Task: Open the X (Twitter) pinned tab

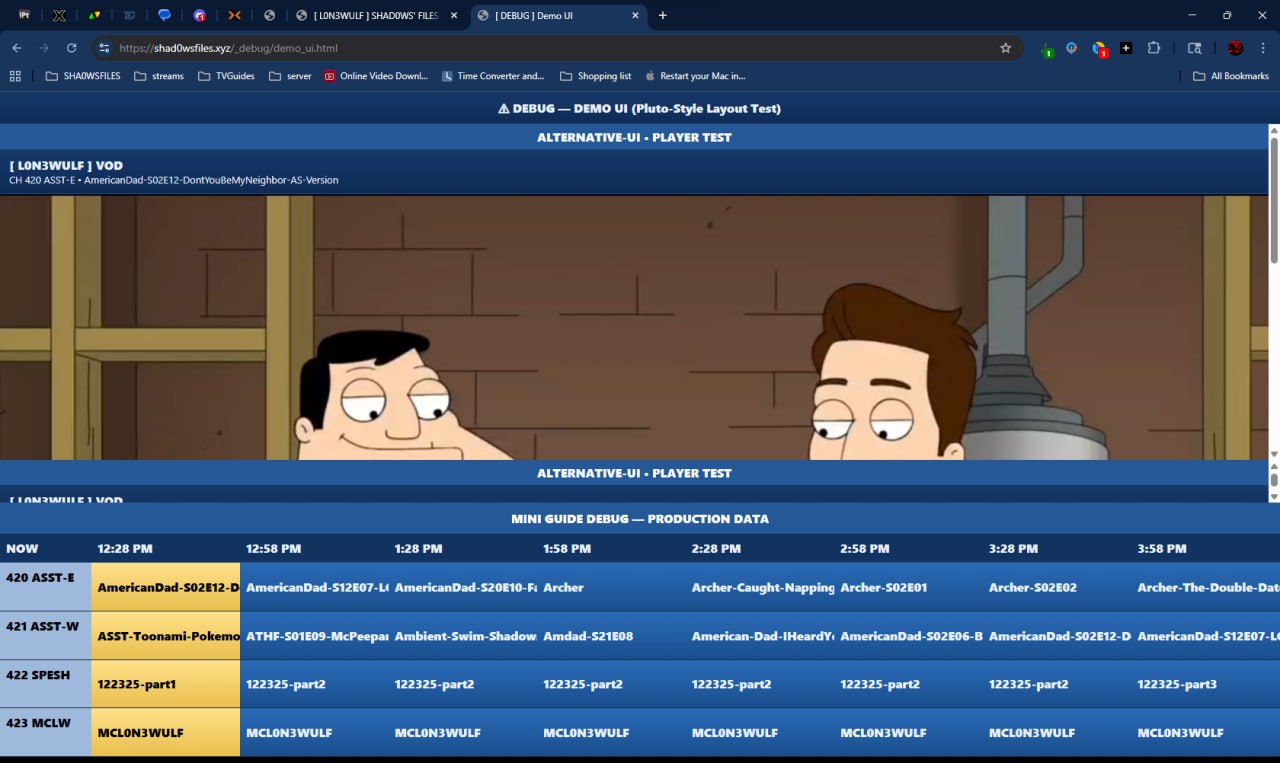Action: 59,16
